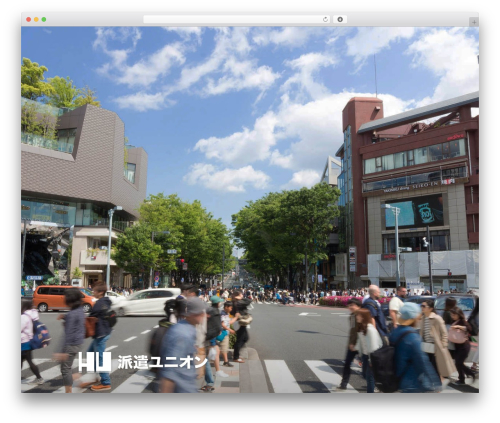Click the browser address bar field
Viewport: 500px width, 423px height.
coord(237,20)
